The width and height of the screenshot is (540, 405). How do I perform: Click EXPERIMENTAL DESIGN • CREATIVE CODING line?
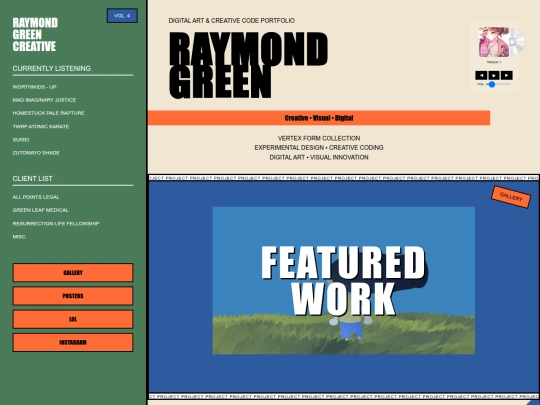[x=319, y=148]
